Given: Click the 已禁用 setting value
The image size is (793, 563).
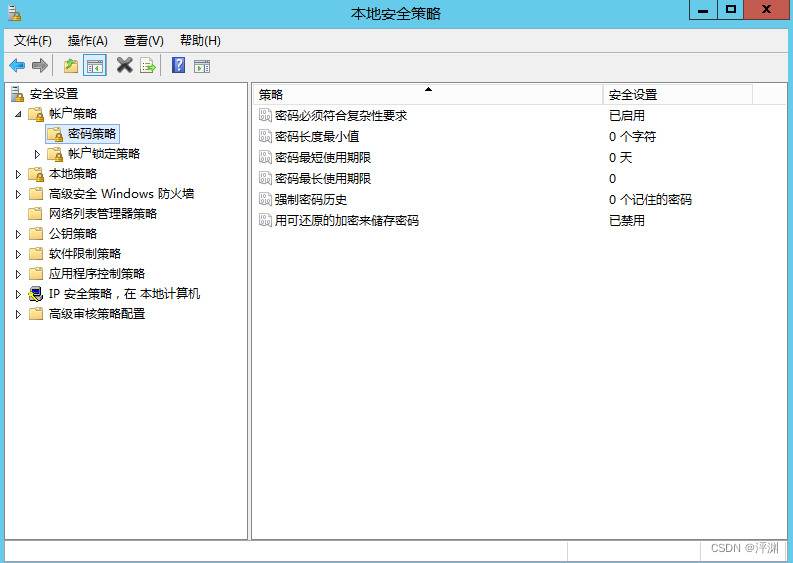Looking at the screenshot, I should tap(627, 221).
